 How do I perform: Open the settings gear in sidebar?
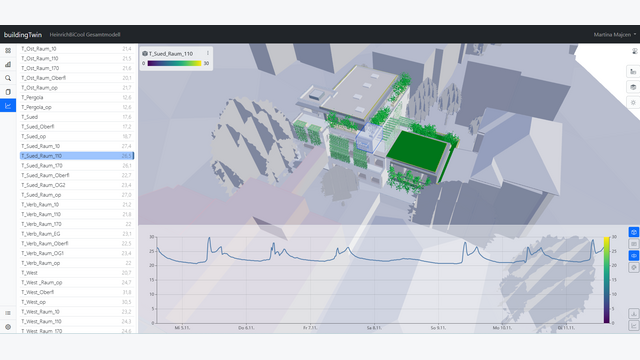point(8,327)
